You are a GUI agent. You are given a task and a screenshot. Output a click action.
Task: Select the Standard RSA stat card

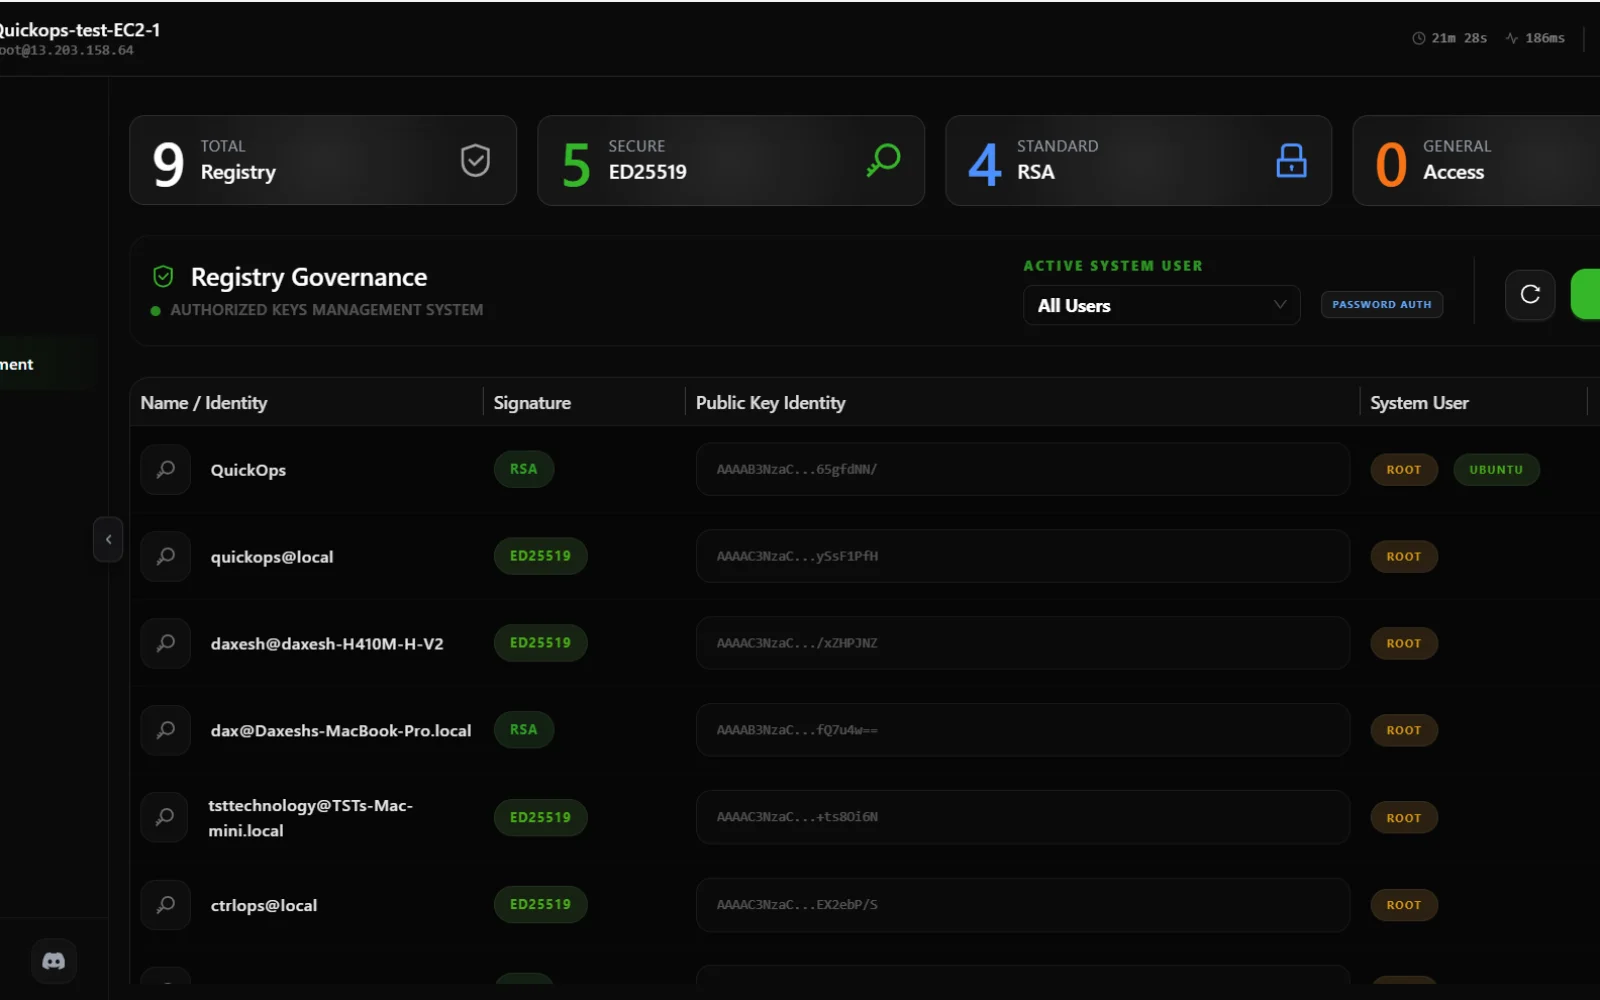[1139, 160]
